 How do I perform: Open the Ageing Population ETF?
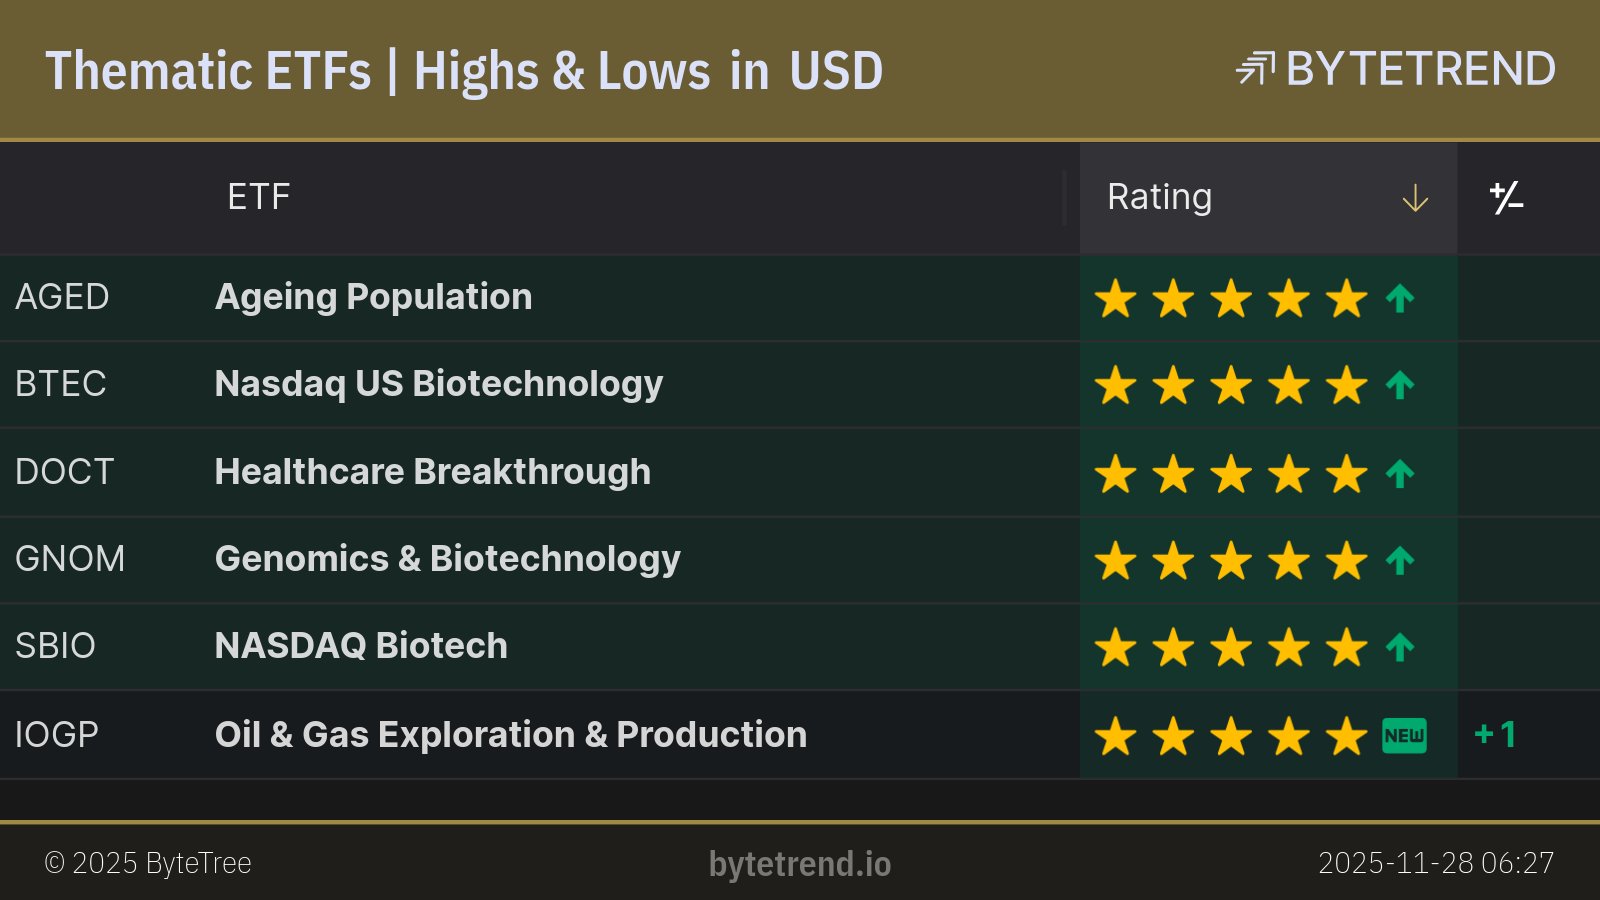click(373, 297)
